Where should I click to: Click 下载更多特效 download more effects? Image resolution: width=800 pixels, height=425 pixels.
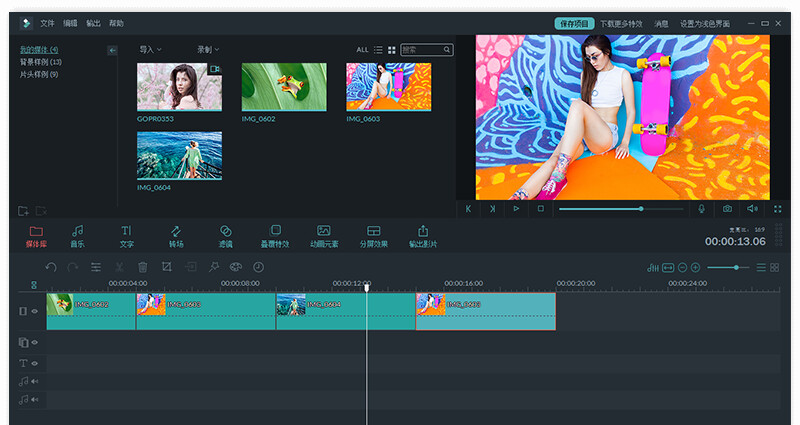(620, 23)
